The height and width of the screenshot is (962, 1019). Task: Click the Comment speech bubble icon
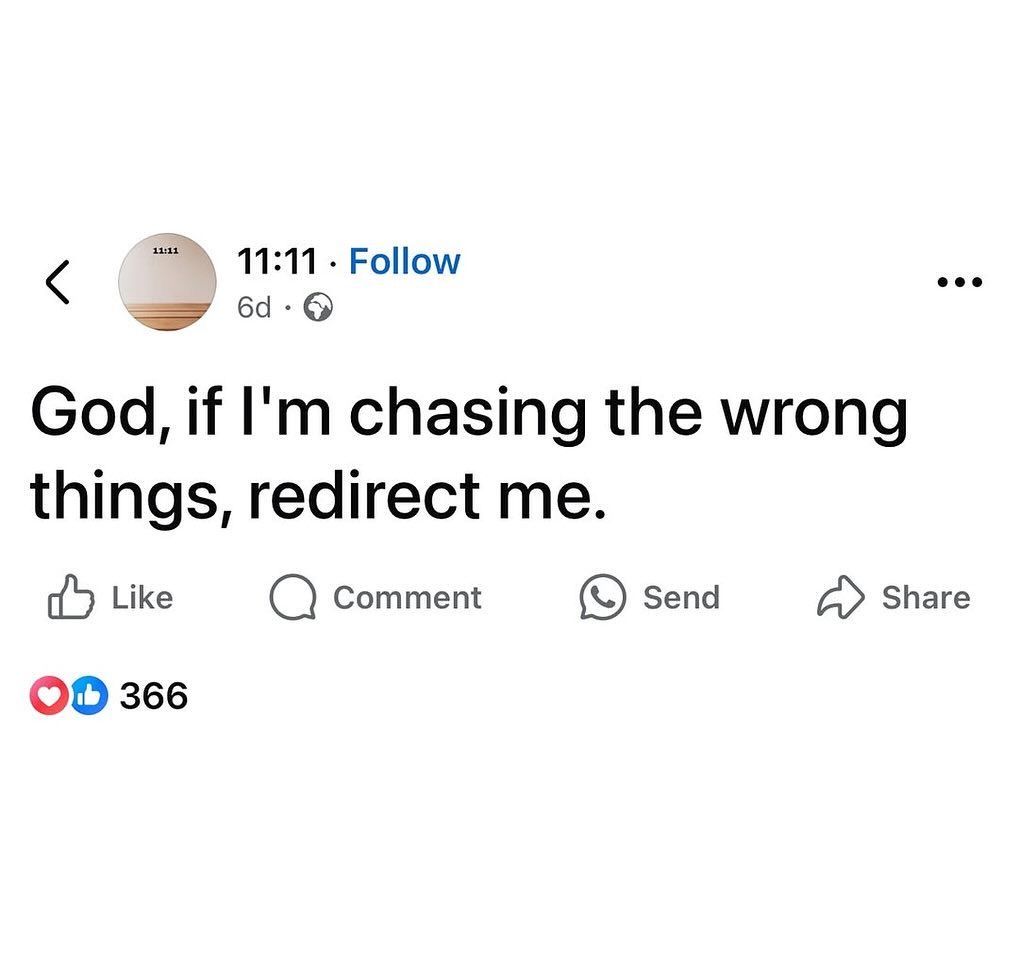tap(293, 598)
